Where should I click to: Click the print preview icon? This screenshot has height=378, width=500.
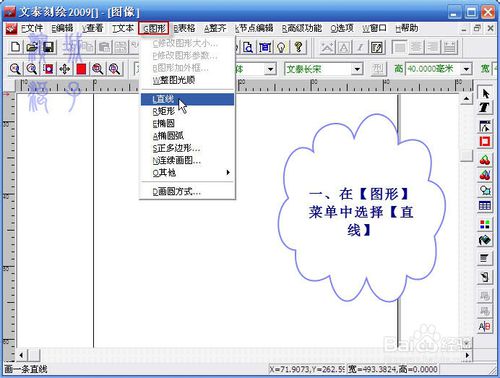pyautogui.click(x=248, y=47)
